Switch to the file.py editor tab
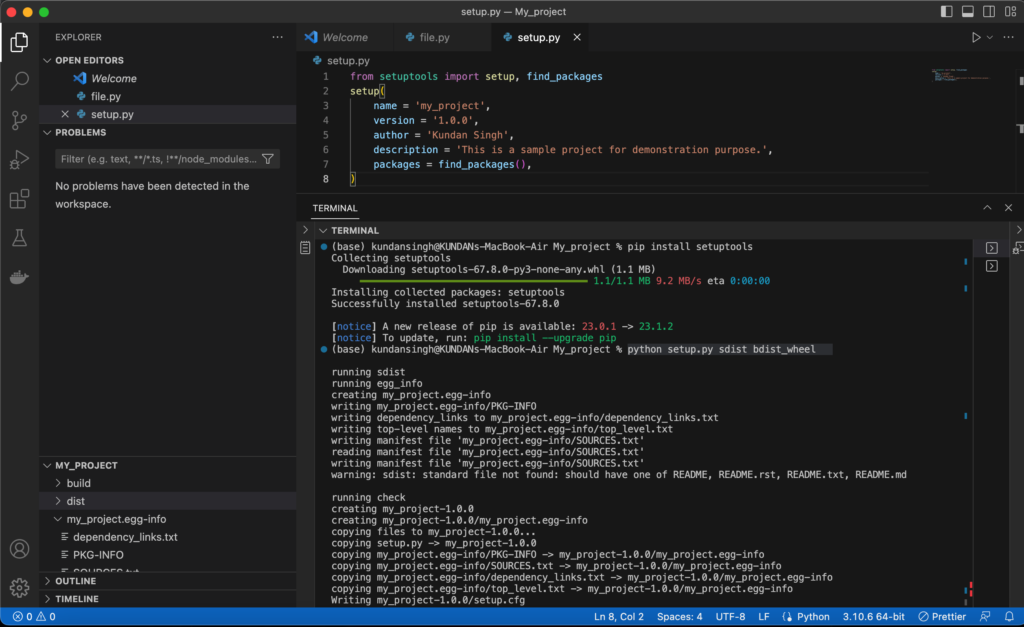Viewport: 1024px width, 627px height. (x=434, y=37)
